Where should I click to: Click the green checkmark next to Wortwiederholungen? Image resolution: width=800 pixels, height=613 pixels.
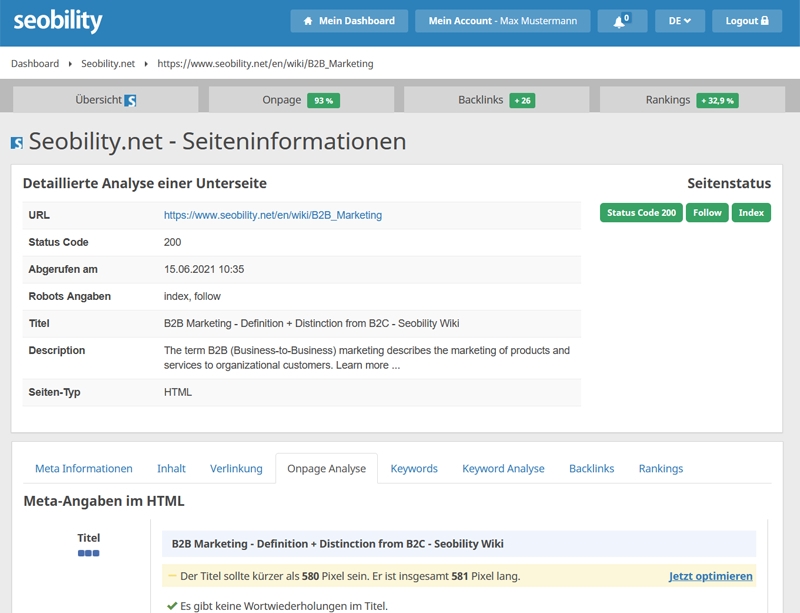coord(171,605)
